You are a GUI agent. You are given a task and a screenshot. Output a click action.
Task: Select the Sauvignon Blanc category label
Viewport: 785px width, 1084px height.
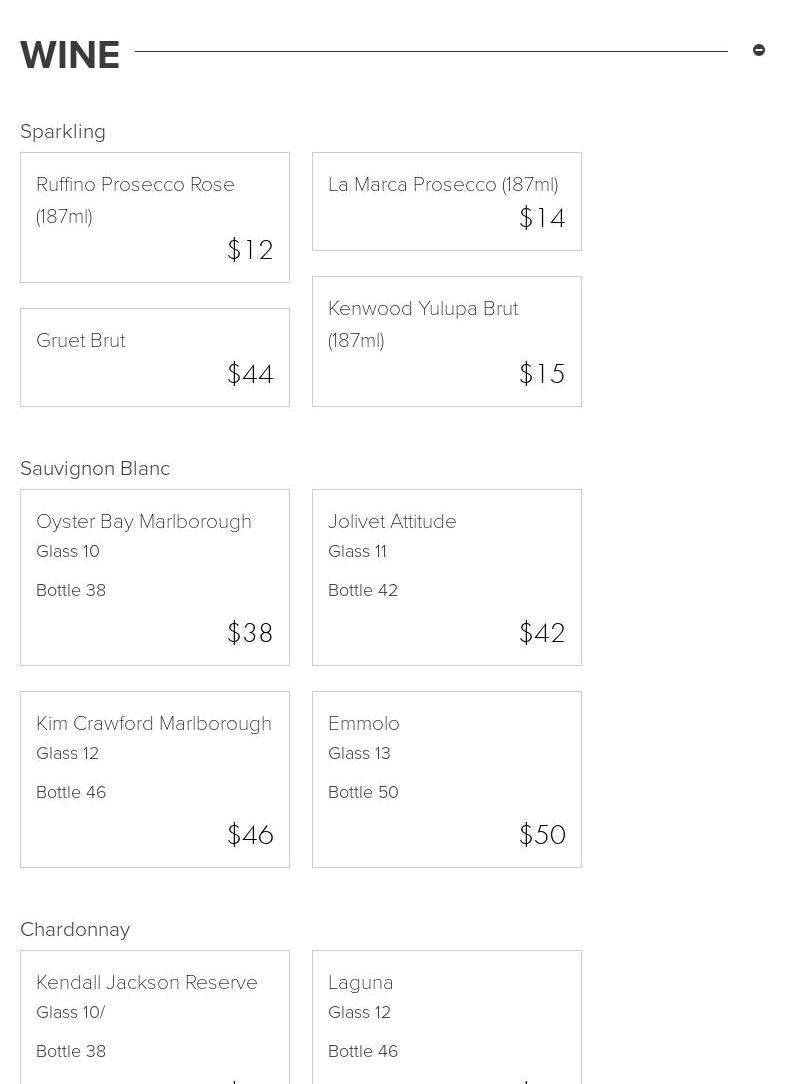pyautogui.click(x=95, y=469)
